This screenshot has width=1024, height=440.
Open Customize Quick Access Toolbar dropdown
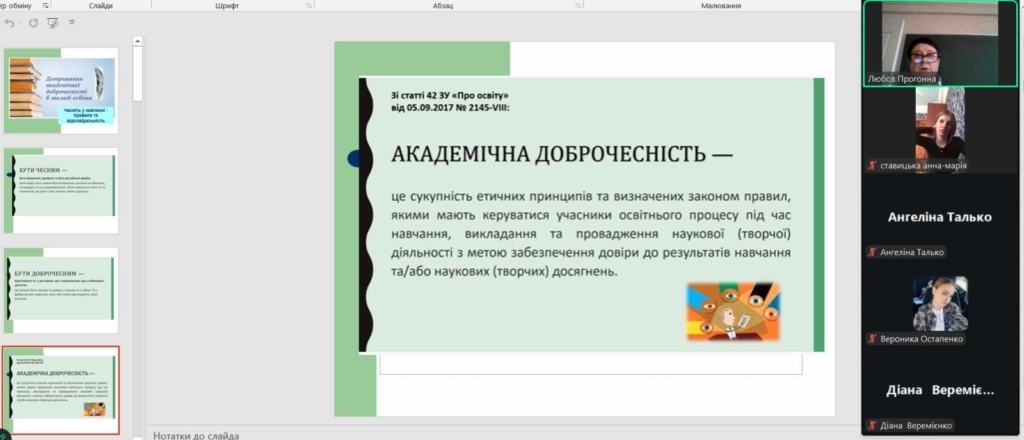72,22
